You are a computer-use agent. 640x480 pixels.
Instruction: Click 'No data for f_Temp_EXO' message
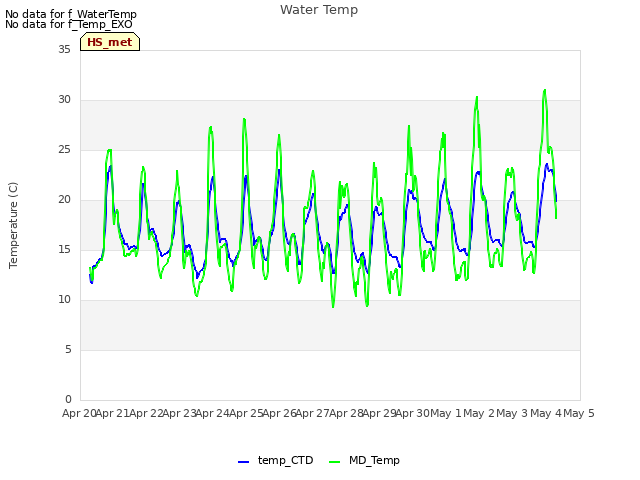(69, 24)
